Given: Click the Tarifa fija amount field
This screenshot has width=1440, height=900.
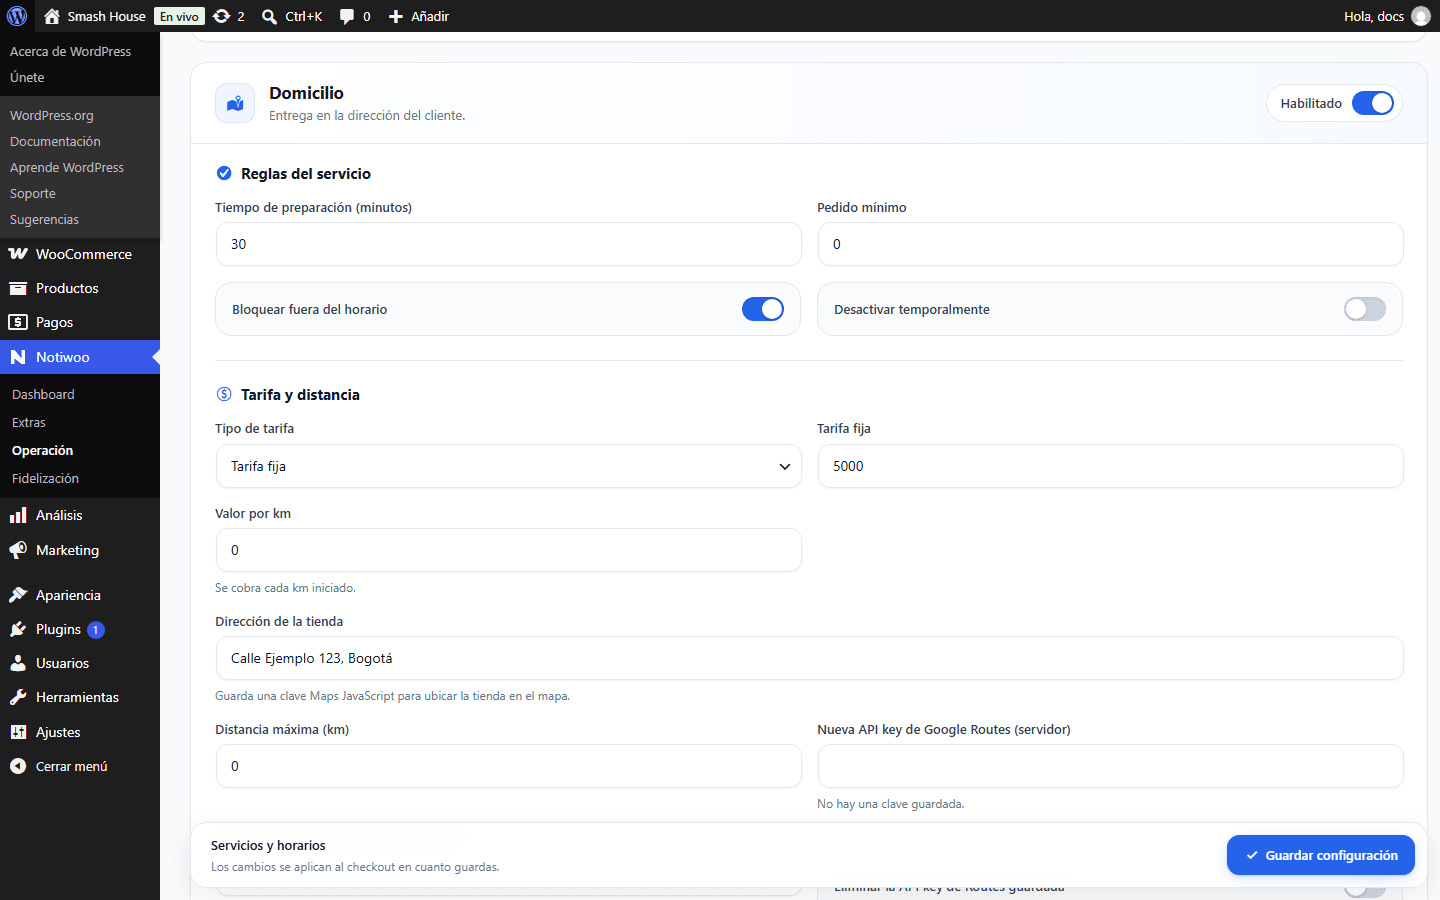Looking at the screenshot, I should (x=1110, y=466).
